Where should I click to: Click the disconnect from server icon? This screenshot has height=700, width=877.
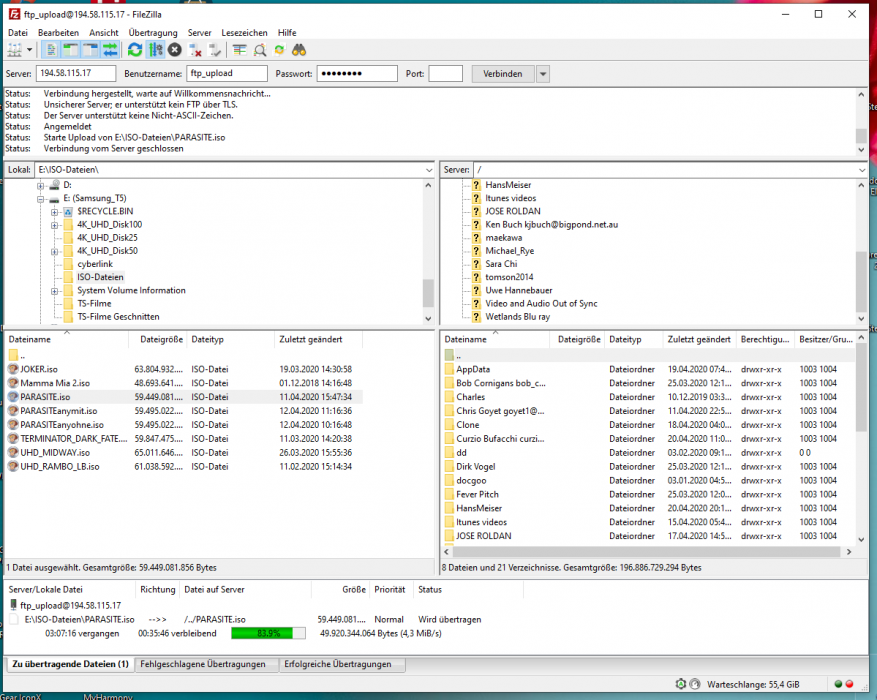click(196, 50)
